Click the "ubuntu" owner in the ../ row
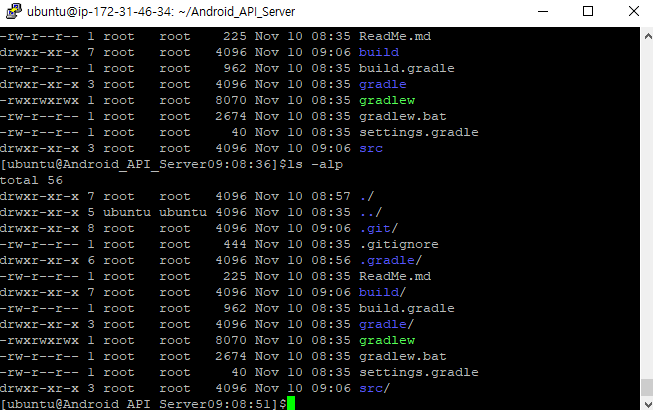The height and width of the screenshot is (410, 653). tap(127, 212)
